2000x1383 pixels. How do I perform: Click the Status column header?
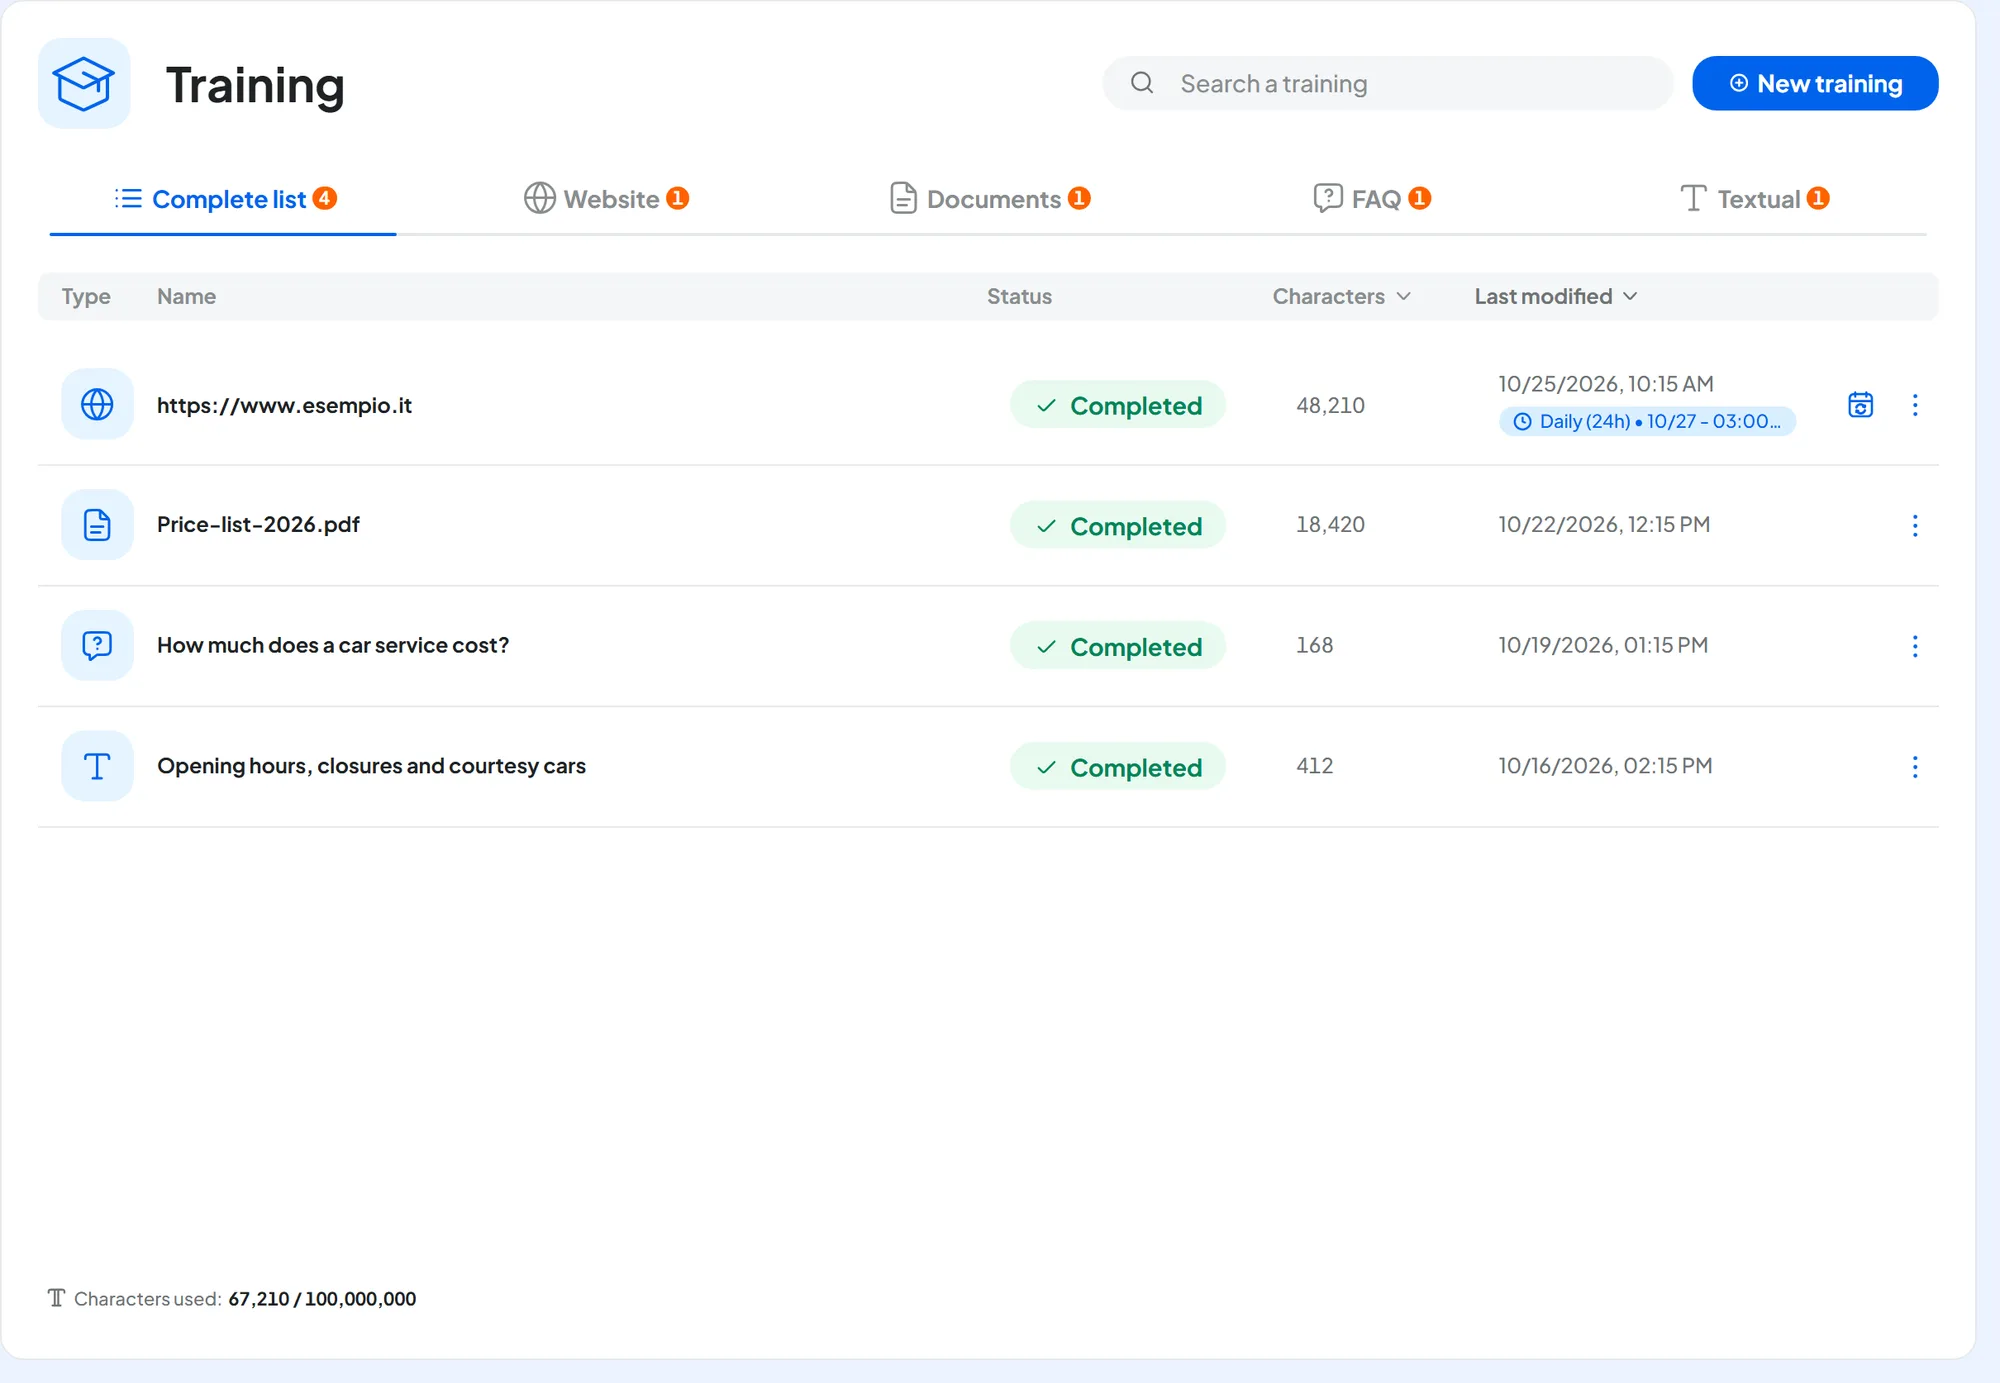[1019, 296]
